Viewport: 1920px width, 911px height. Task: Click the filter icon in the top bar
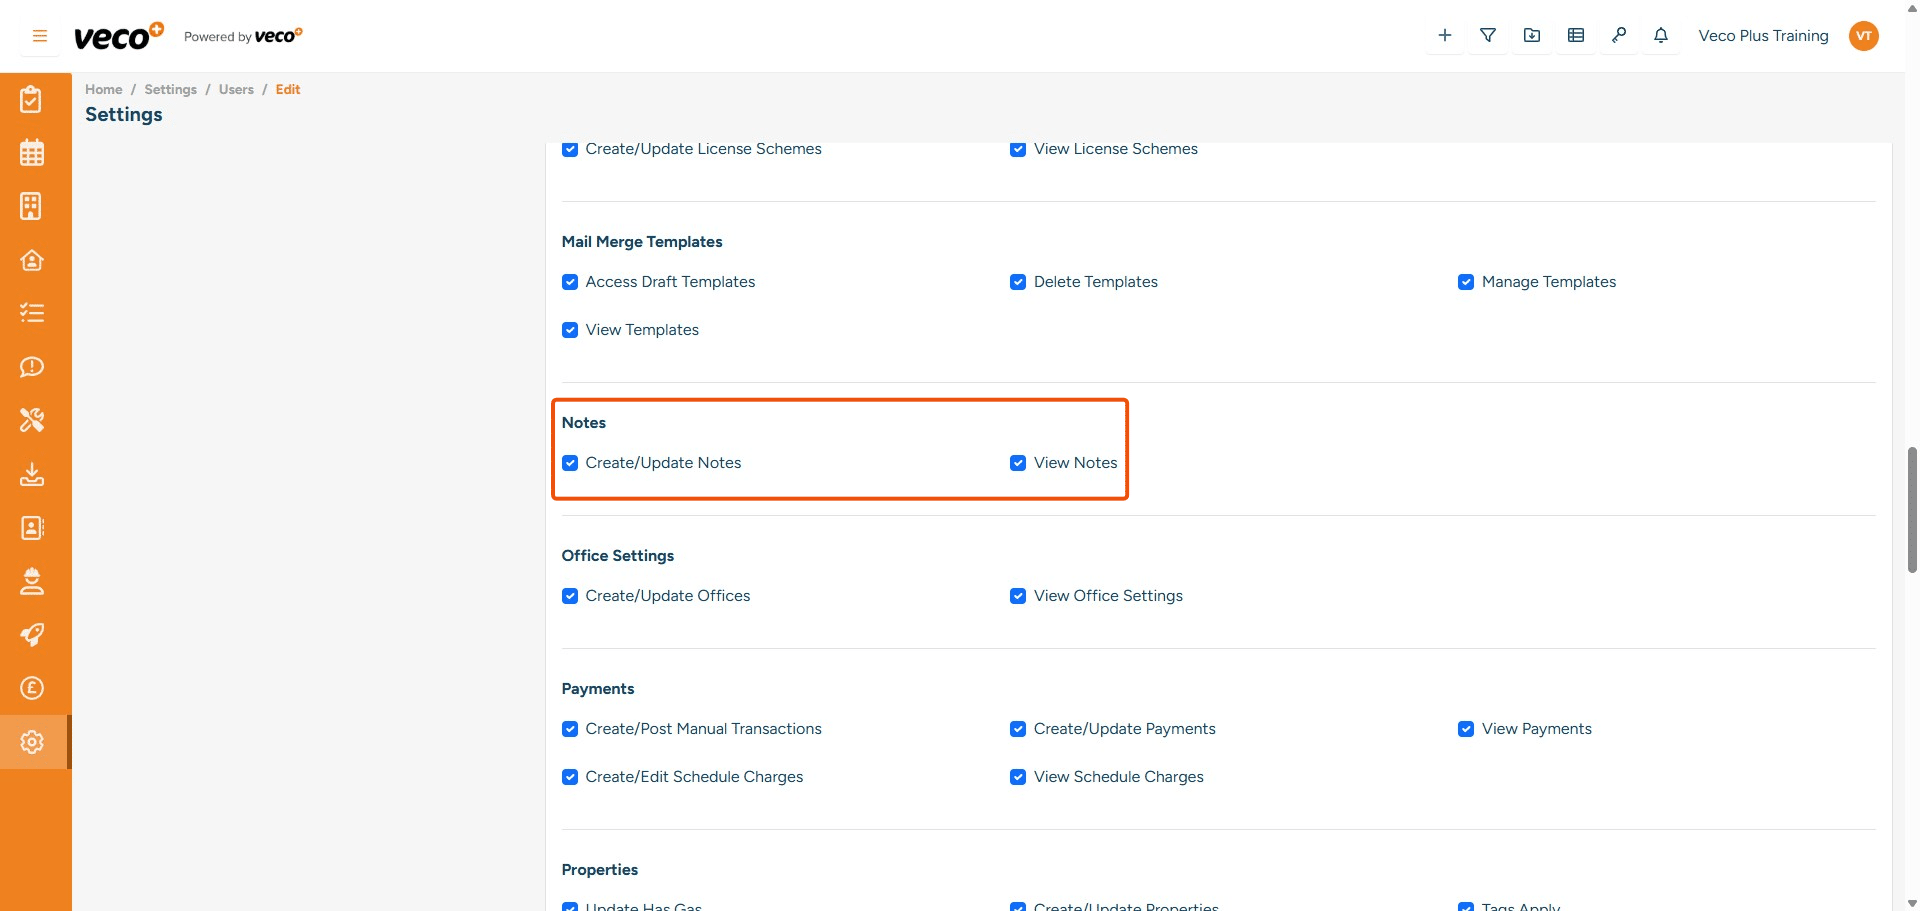click(x=1487, y=35)
